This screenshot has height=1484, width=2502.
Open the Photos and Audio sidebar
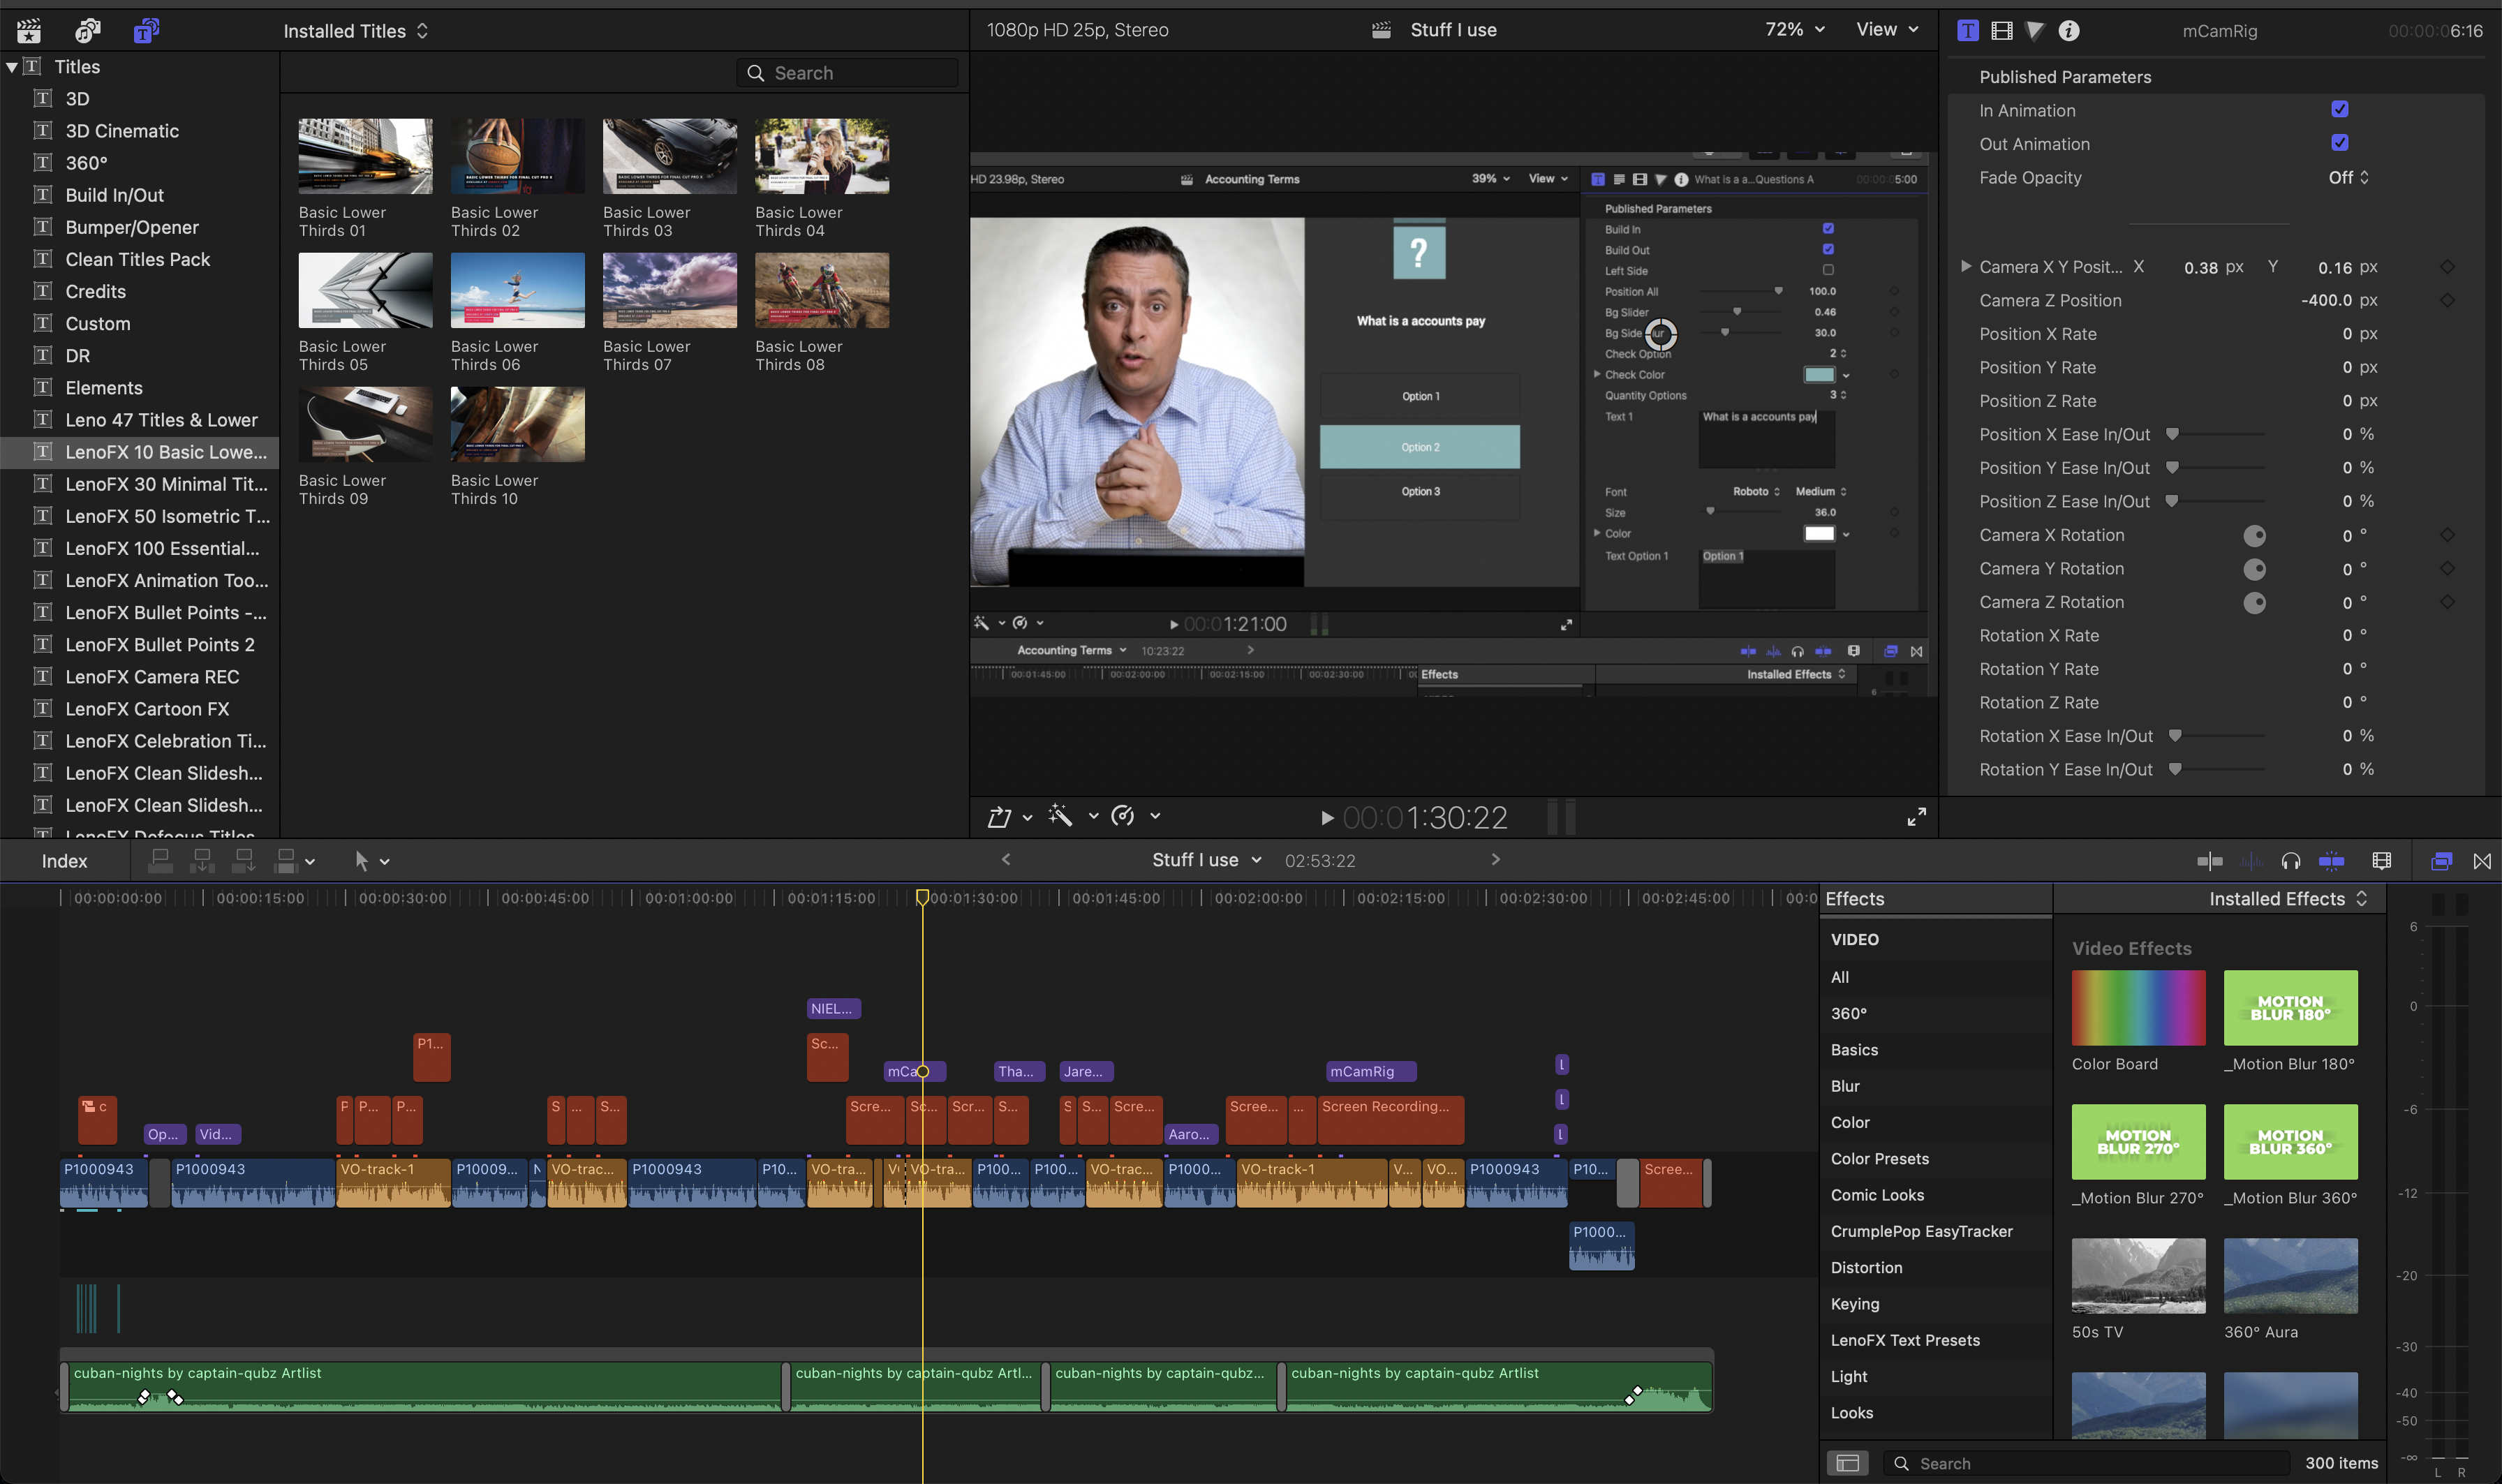[x=87, y=30]
